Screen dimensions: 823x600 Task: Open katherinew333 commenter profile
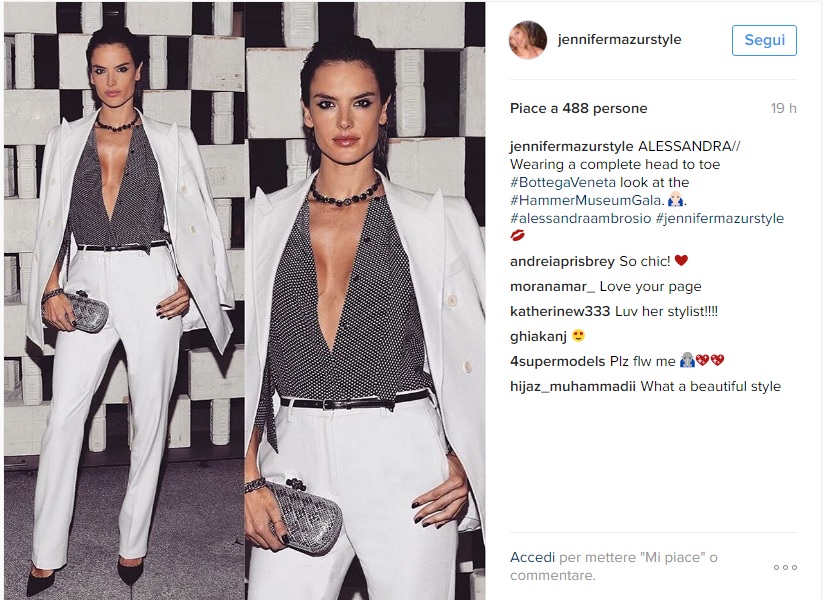(x=560, y=311)
